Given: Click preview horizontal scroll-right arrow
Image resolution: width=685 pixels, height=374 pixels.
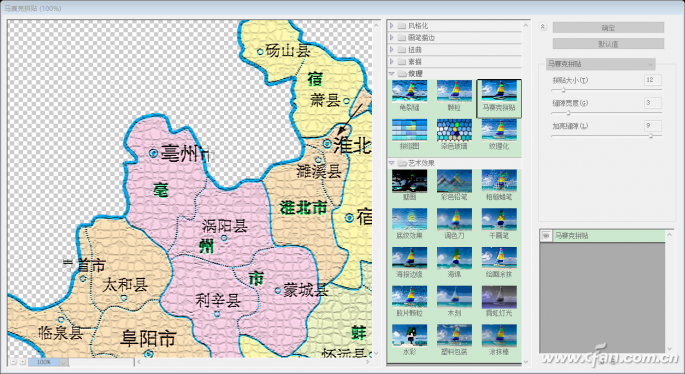Looking at the screenshot, I should point(367,362).
